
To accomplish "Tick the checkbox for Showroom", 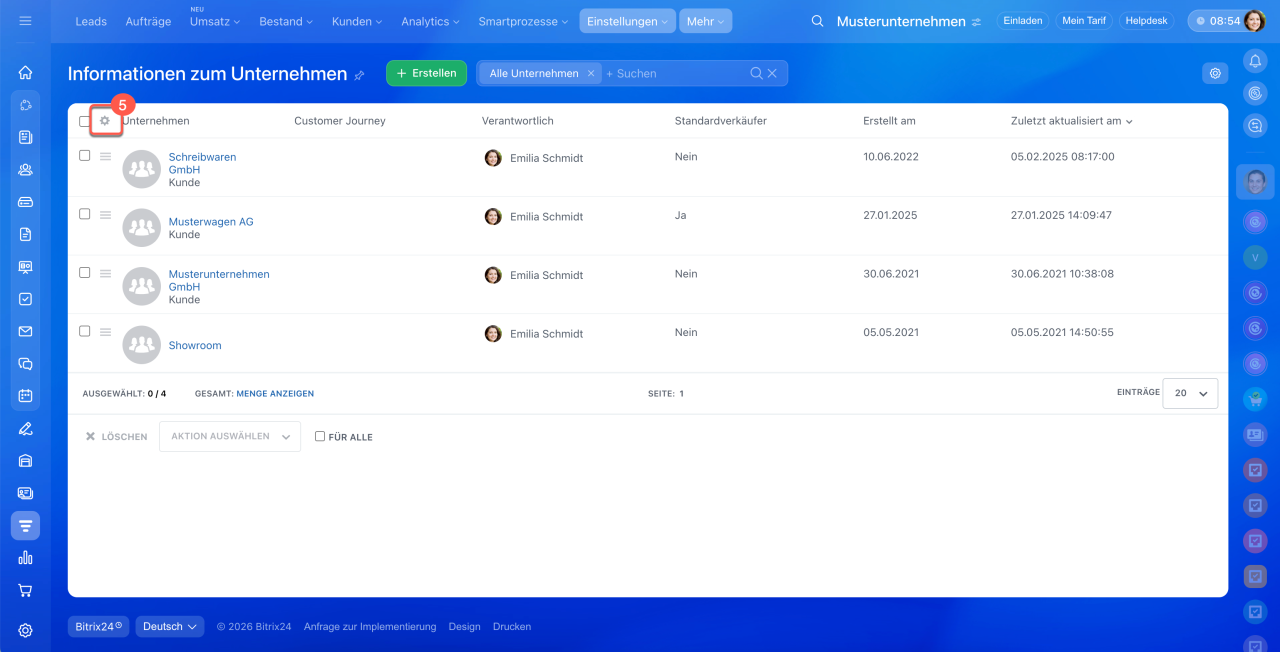I will tap(85, 331).
